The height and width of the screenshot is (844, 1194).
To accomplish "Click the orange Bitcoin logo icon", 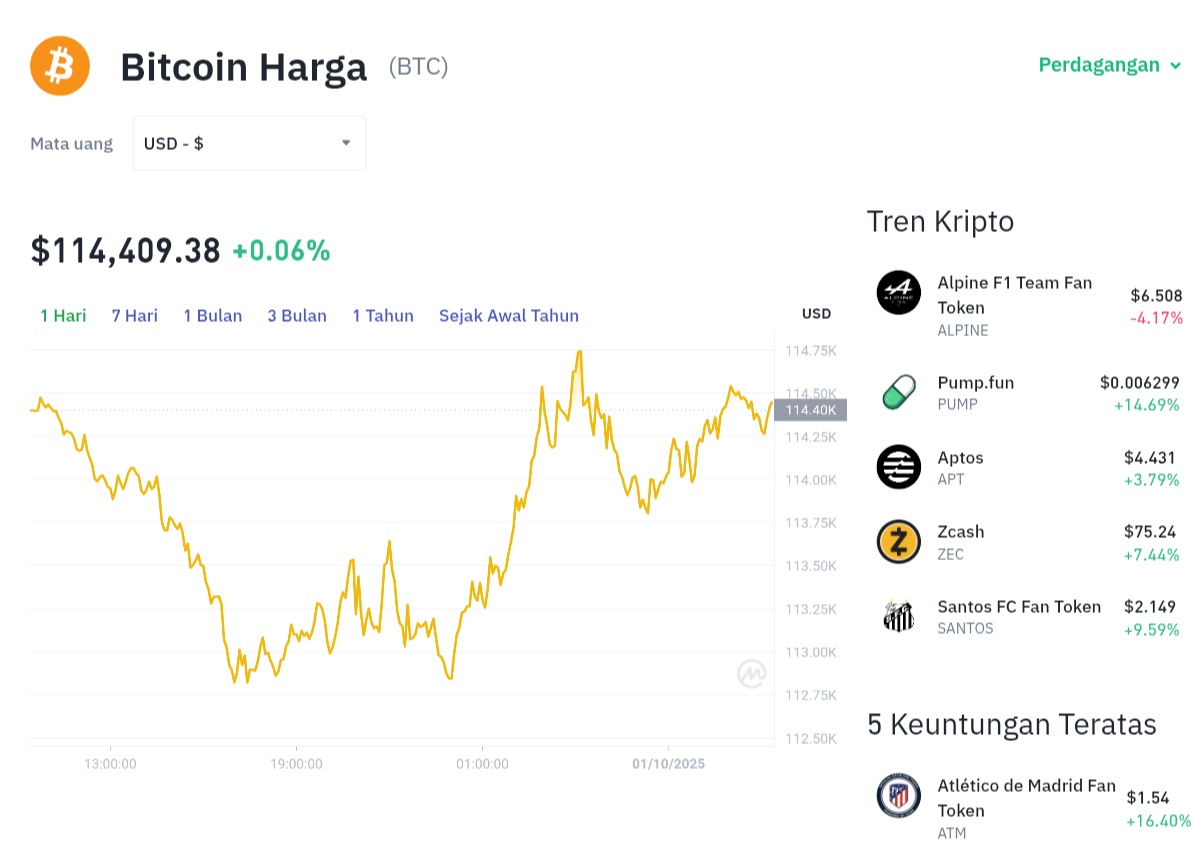I will click(x=60, y=66).
